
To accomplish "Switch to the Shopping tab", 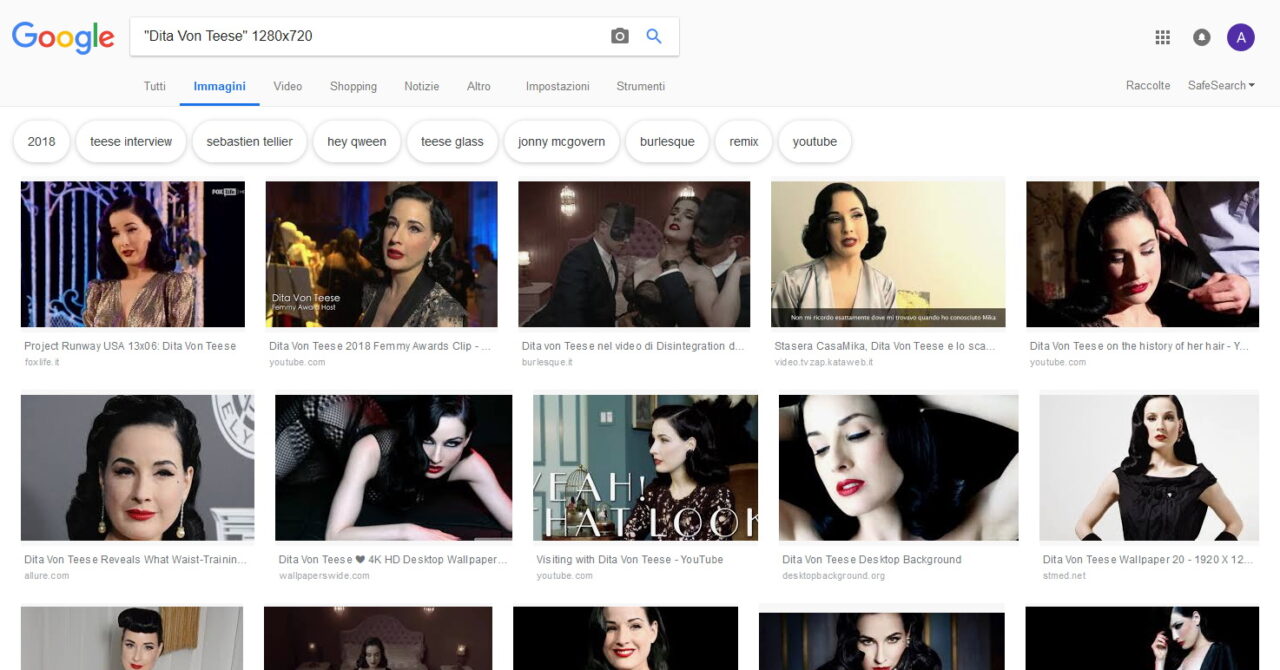I will [353, 87].
